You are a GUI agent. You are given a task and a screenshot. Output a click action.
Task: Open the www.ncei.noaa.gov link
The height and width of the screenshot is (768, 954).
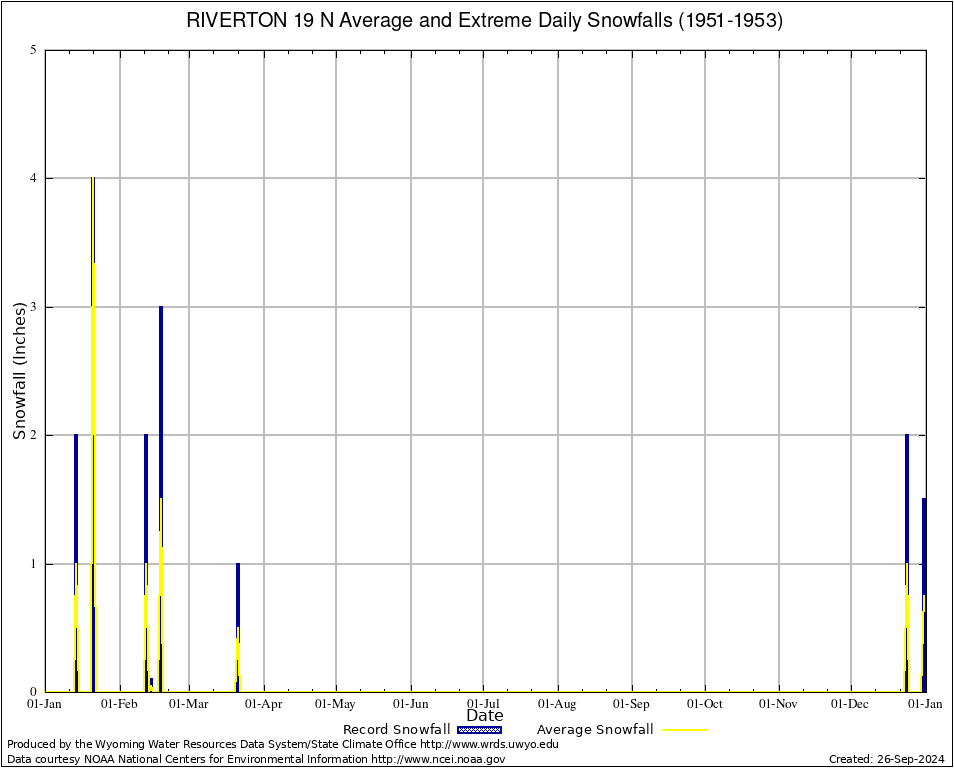tap(438, 759)
